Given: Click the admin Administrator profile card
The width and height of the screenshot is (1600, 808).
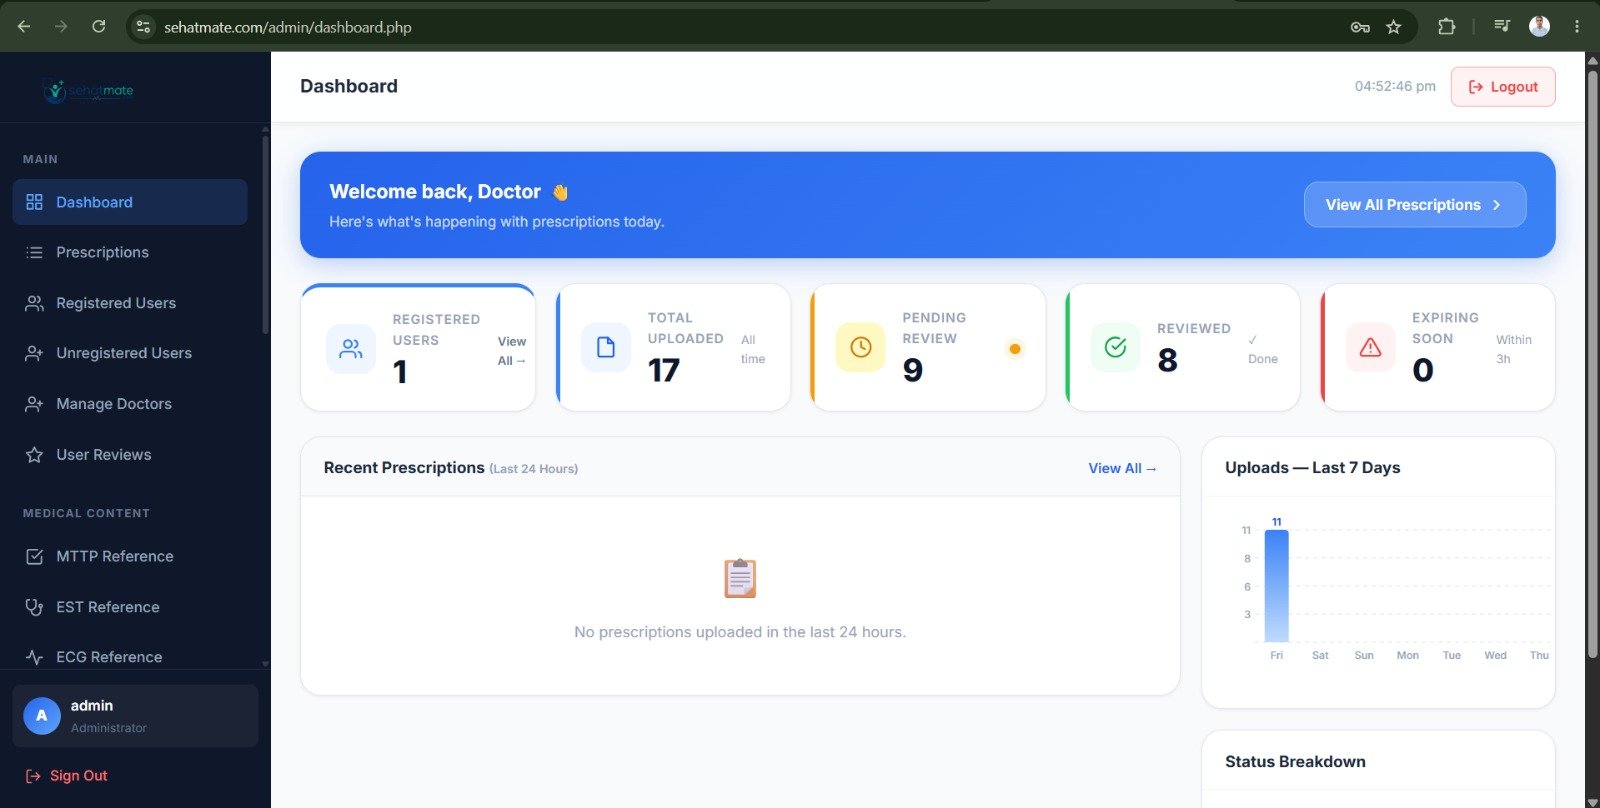Looking at the screenshot, I should (135, 716).
